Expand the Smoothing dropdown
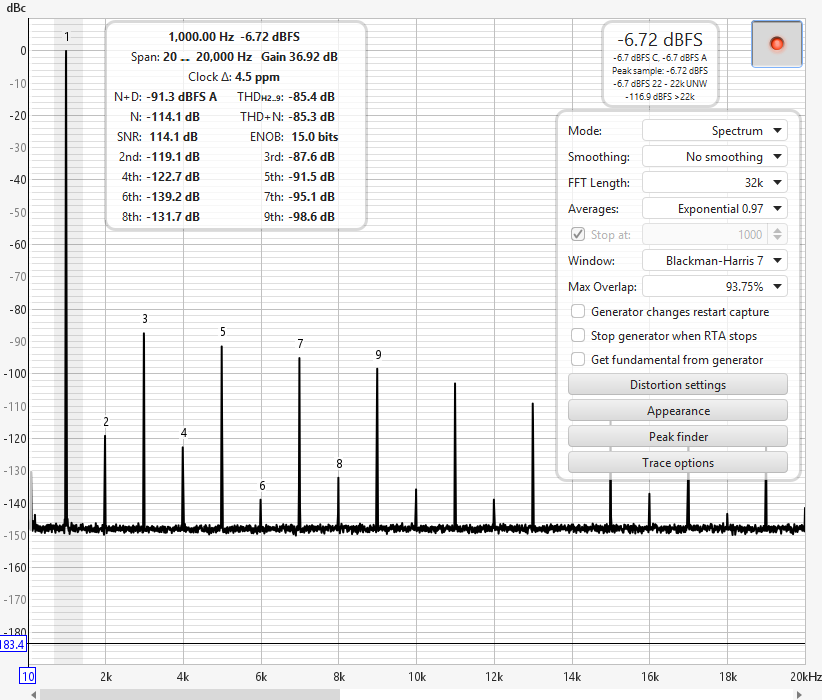Viewport: 822px width, 700px height. pos(715,156)
